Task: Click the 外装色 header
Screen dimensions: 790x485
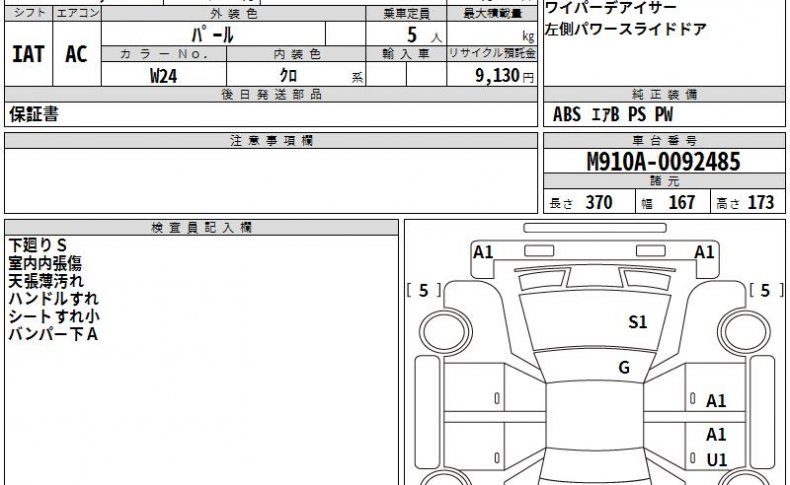Action: (234, 13)
